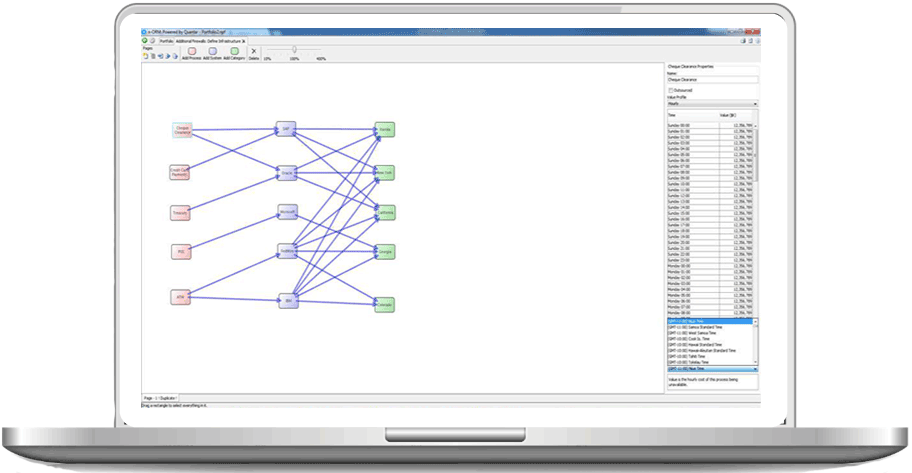The width and height of the screenshot is (912, 473).
Task: Click the Add System toolbar icon
Action: click(212, 52)
